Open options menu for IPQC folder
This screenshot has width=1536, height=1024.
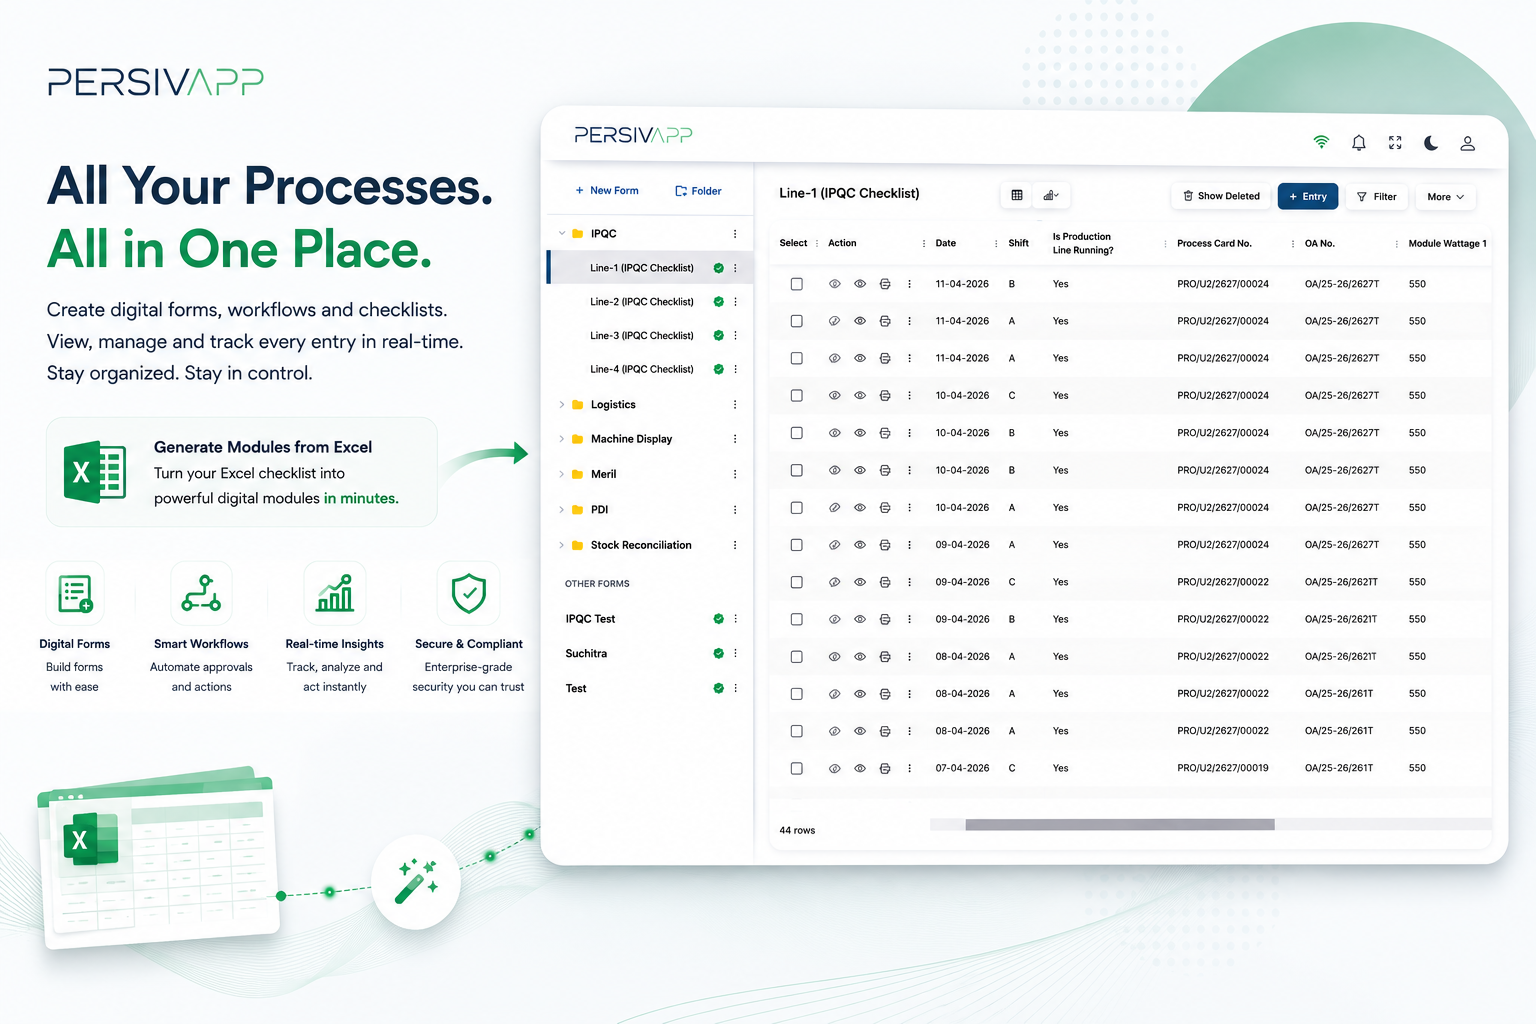coord(734,234)
